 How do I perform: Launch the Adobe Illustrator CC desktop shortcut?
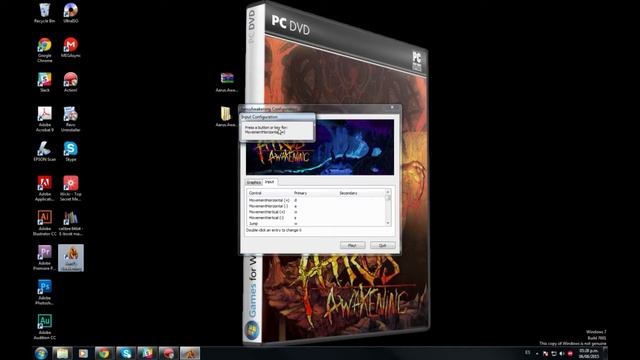[44, 223]
